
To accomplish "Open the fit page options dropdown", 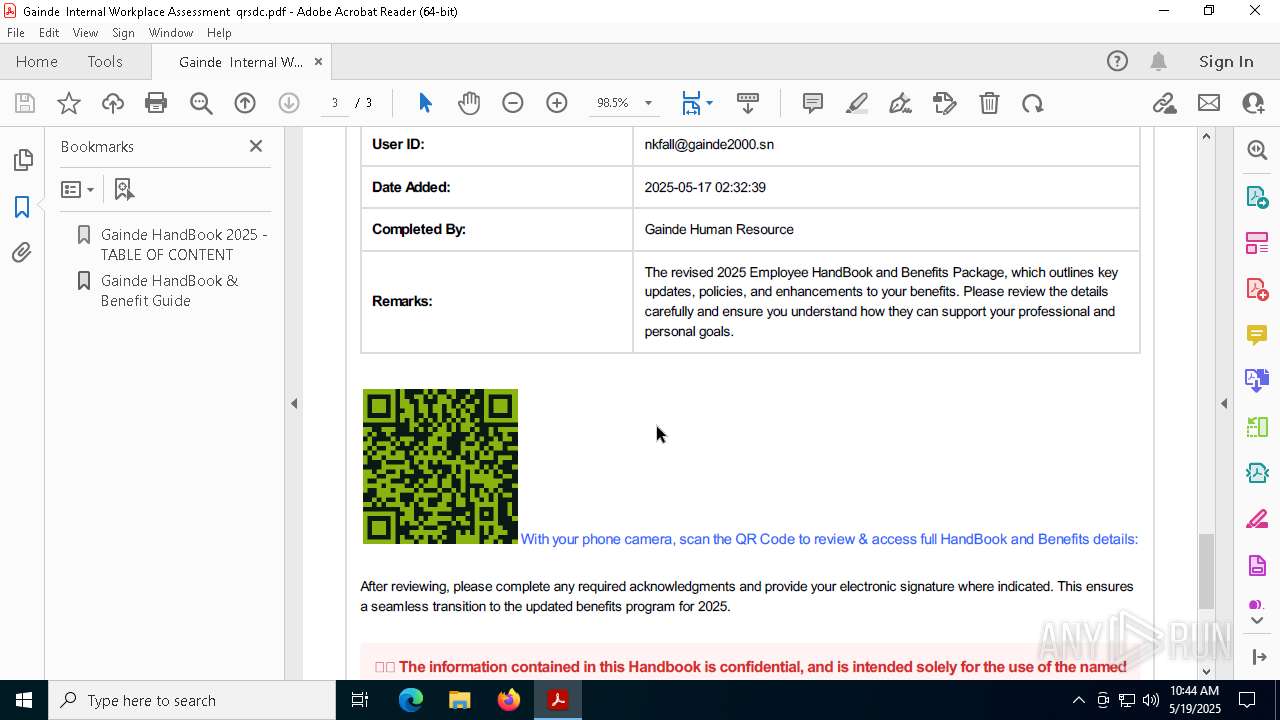I will pyautogui.click(x=709, y=103).
